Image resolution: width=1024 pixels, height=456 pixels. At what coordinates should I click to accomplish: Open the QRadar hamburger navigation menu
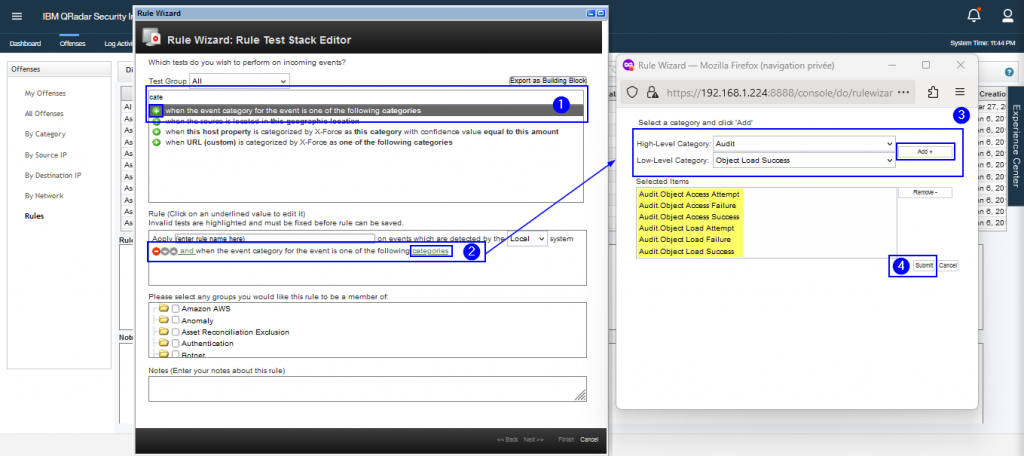coord(17,16)
